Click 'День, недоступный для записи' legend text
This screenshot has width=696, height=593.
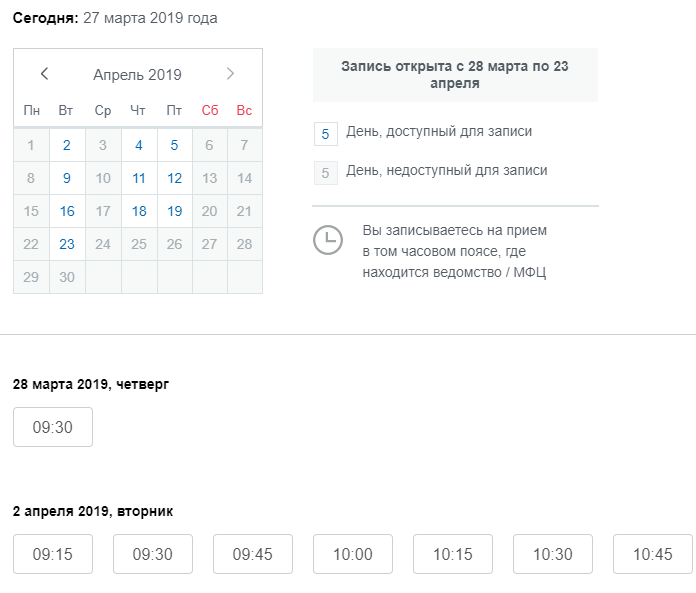pos(447,170)
